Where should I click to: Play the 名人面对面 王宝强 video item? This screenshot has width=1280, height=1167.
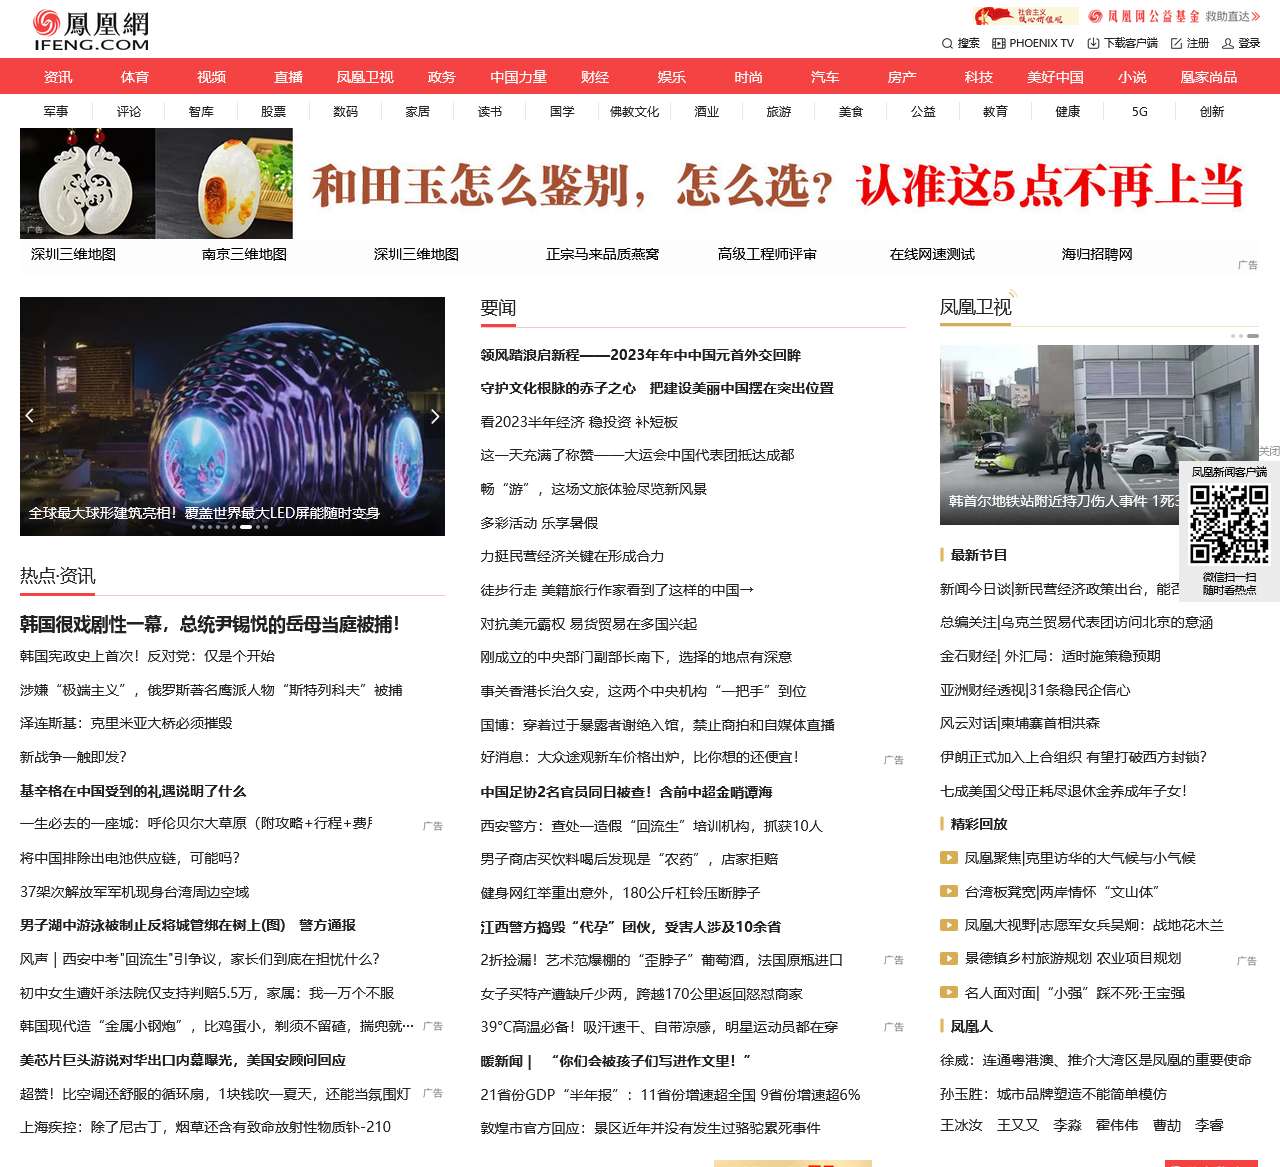tap(1063, 993)
